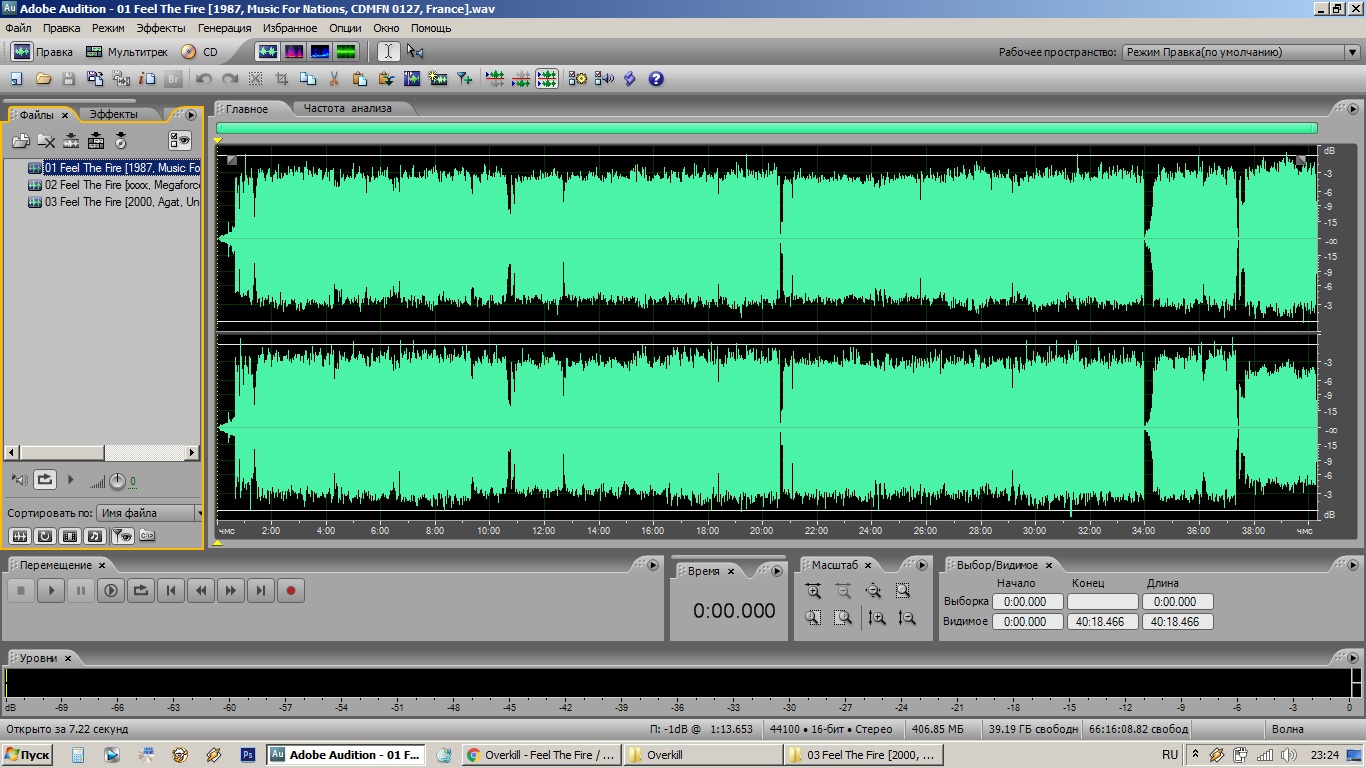This screenshot has width=1366, height=768.
Task: Open help with the question mark icon
Action: click(656, 79)
